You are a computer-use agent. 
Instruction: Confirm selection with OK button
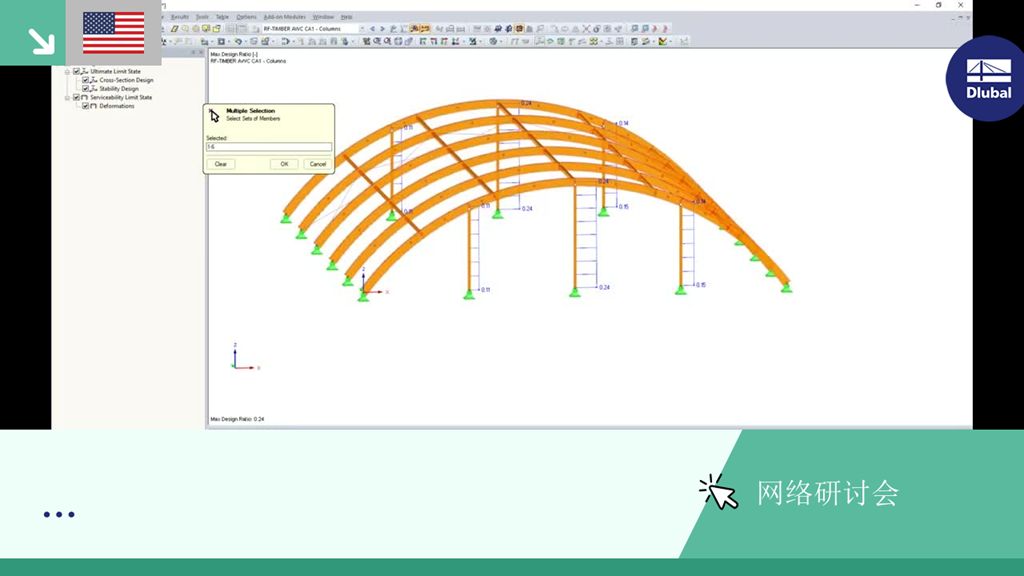(x=284, y=164)
